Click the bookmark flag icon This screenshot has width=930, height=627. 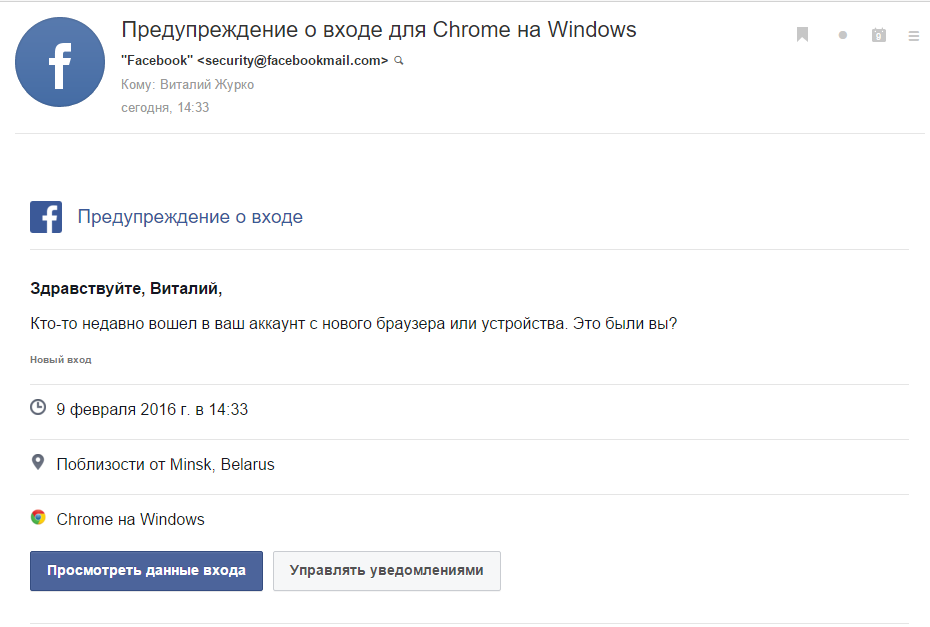(802, 35)
